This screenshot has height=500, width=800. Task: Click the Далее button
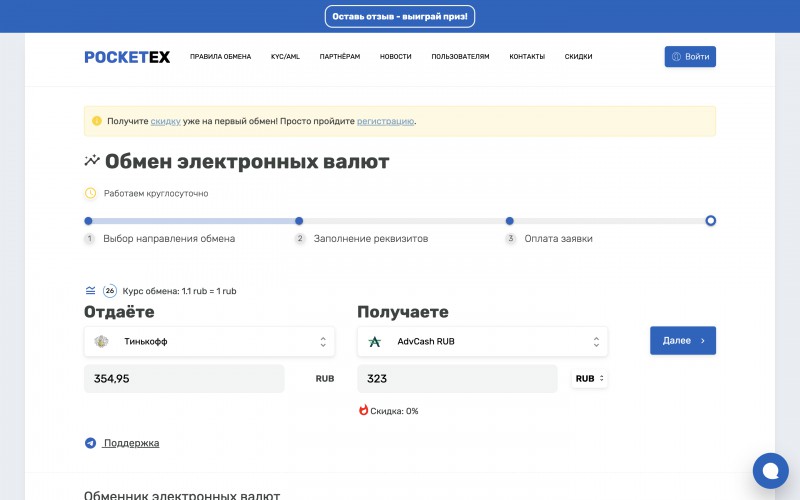tap(683, 340)
